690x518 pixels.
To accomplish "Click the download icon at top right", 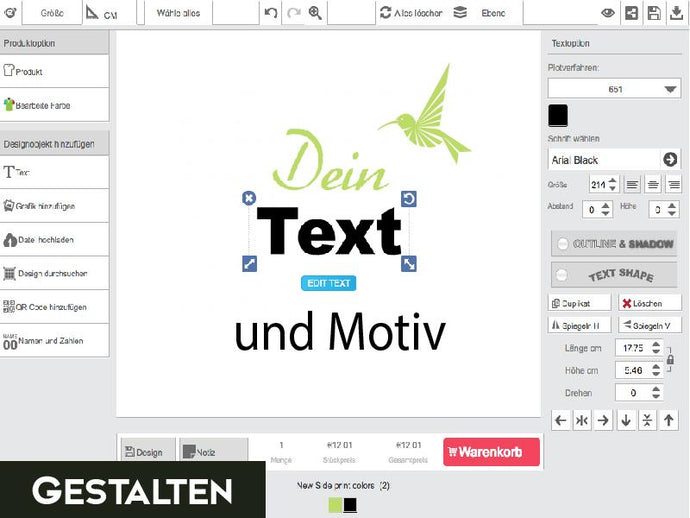I will coord(677,13).
